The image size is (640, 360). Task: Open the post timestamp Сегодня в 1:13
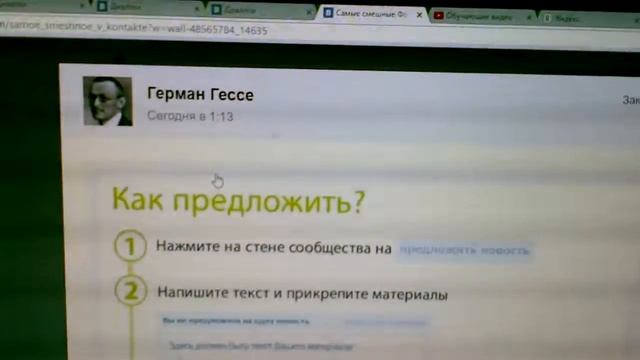tap(190, 116)
